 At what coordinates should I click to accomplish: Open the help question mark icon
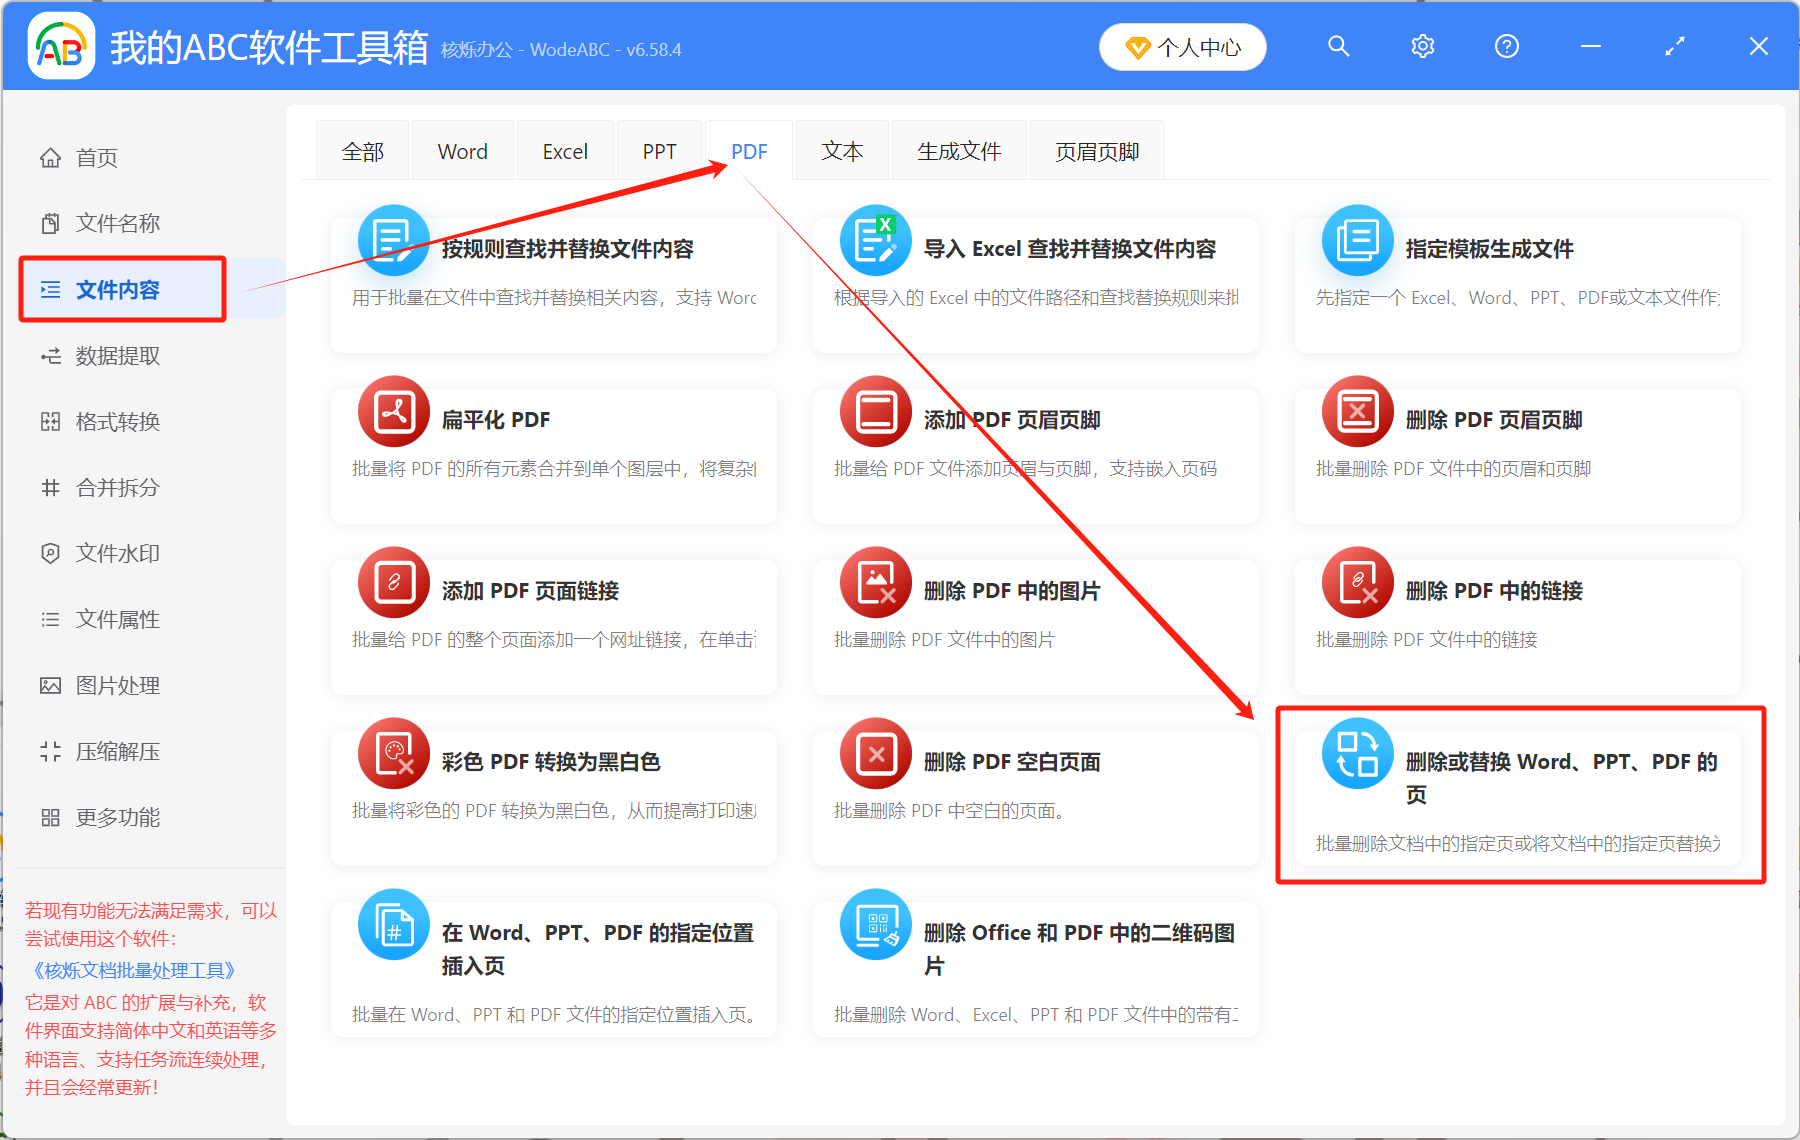pyautogui.click(x=1506, y=46)
